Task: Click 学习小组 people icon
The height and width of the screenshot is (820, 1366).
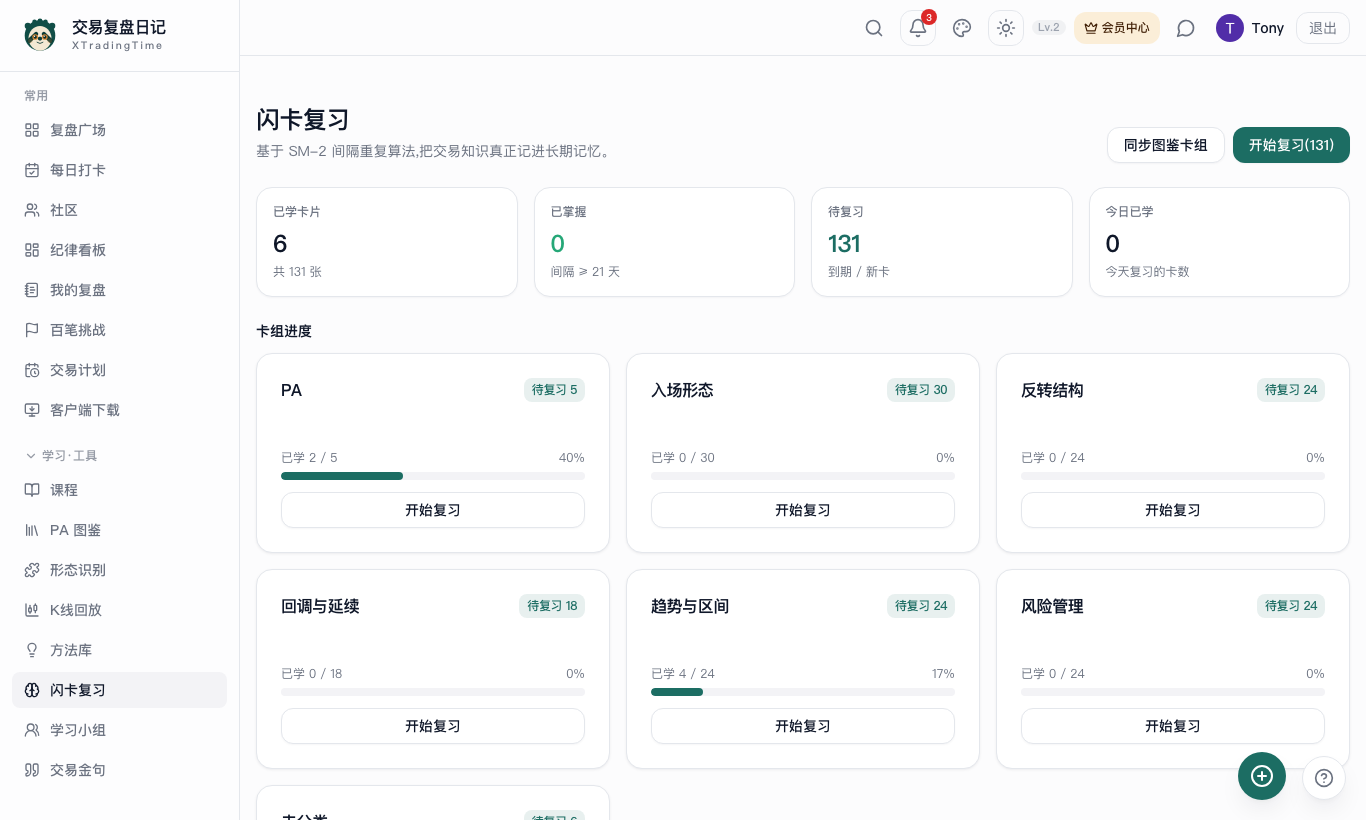Action: (32, 730)
